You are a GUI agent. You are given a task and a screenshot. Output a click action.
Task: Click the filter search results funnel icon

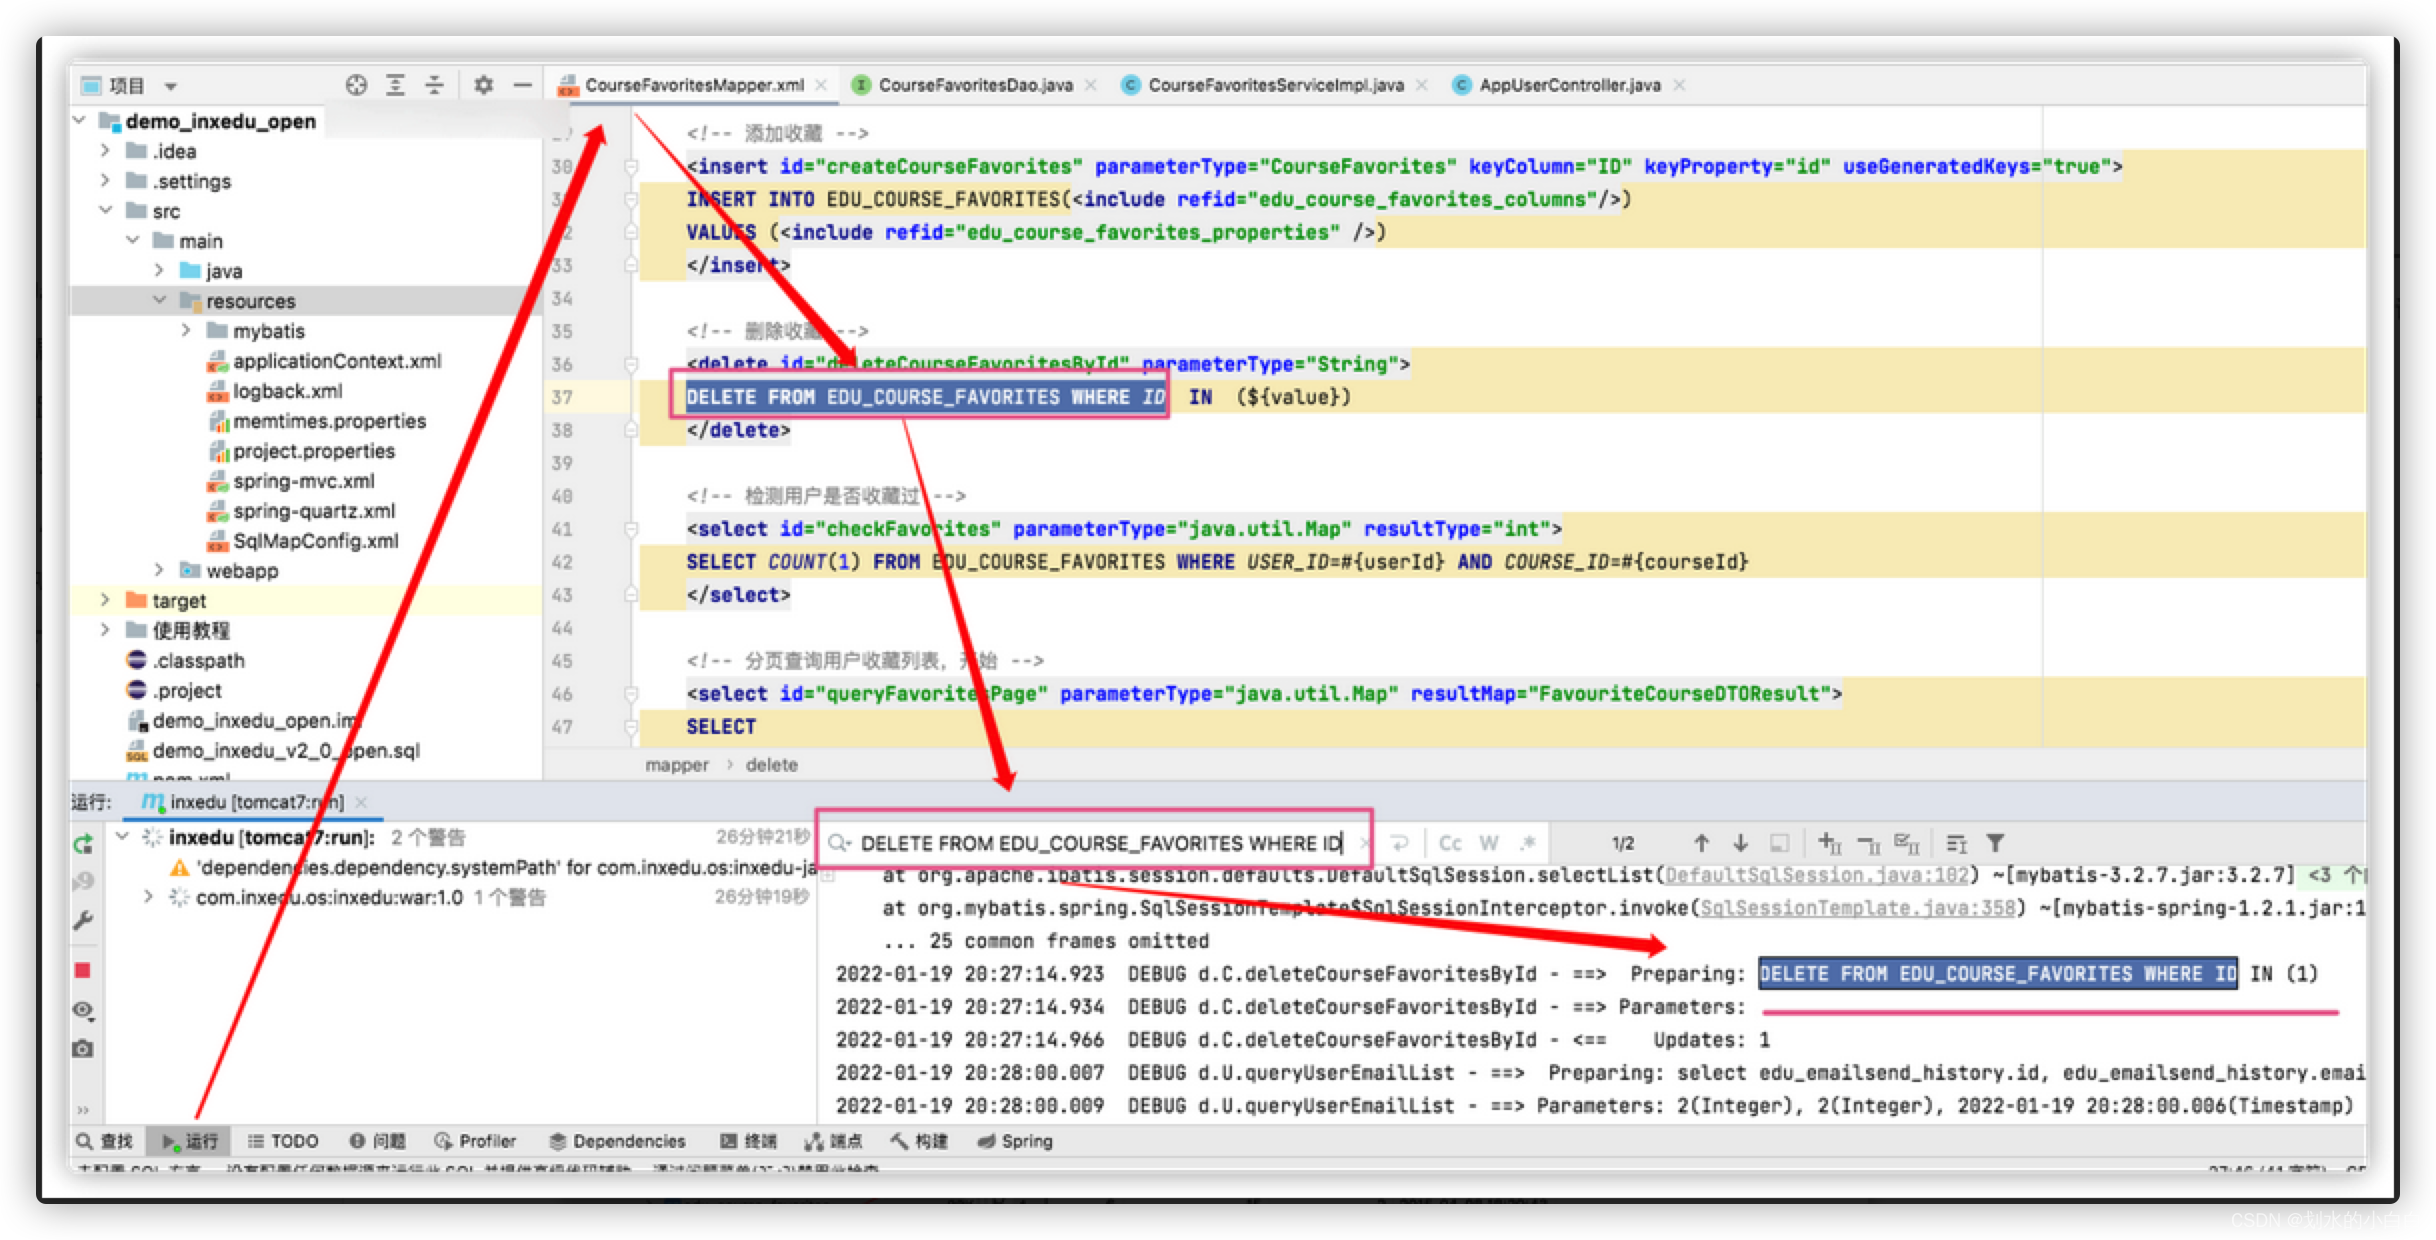(x=1995, y=843)
